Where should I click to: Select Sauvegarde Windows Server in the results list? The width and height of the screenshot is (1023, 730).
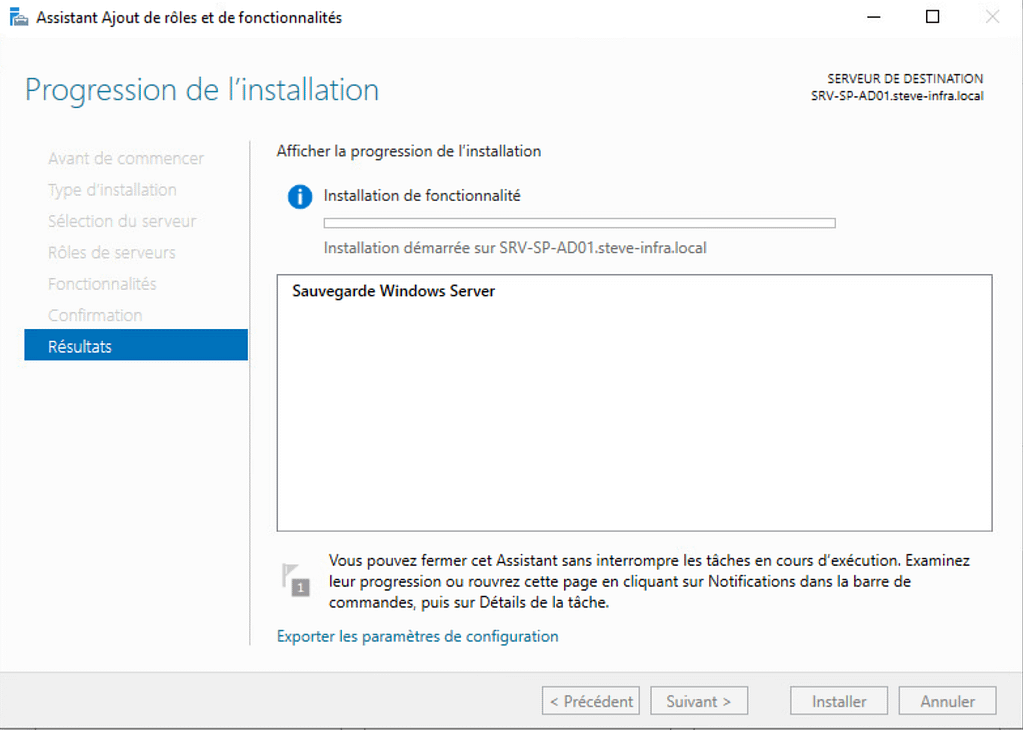[x=393, y=292]
